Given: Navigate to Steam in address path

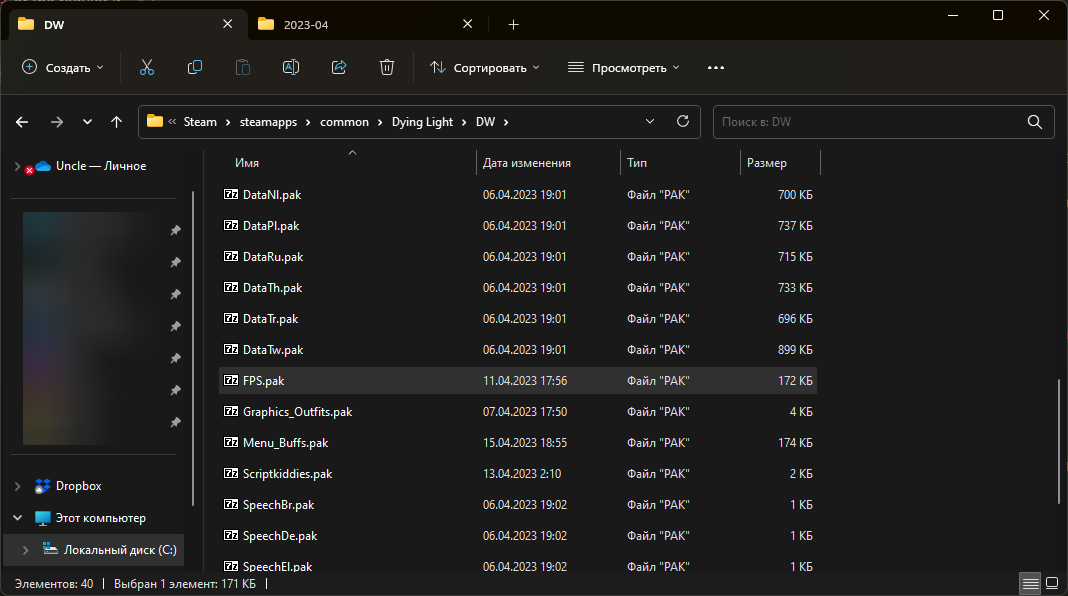Looking at the screenshot, I should click(x=200, y=122).
